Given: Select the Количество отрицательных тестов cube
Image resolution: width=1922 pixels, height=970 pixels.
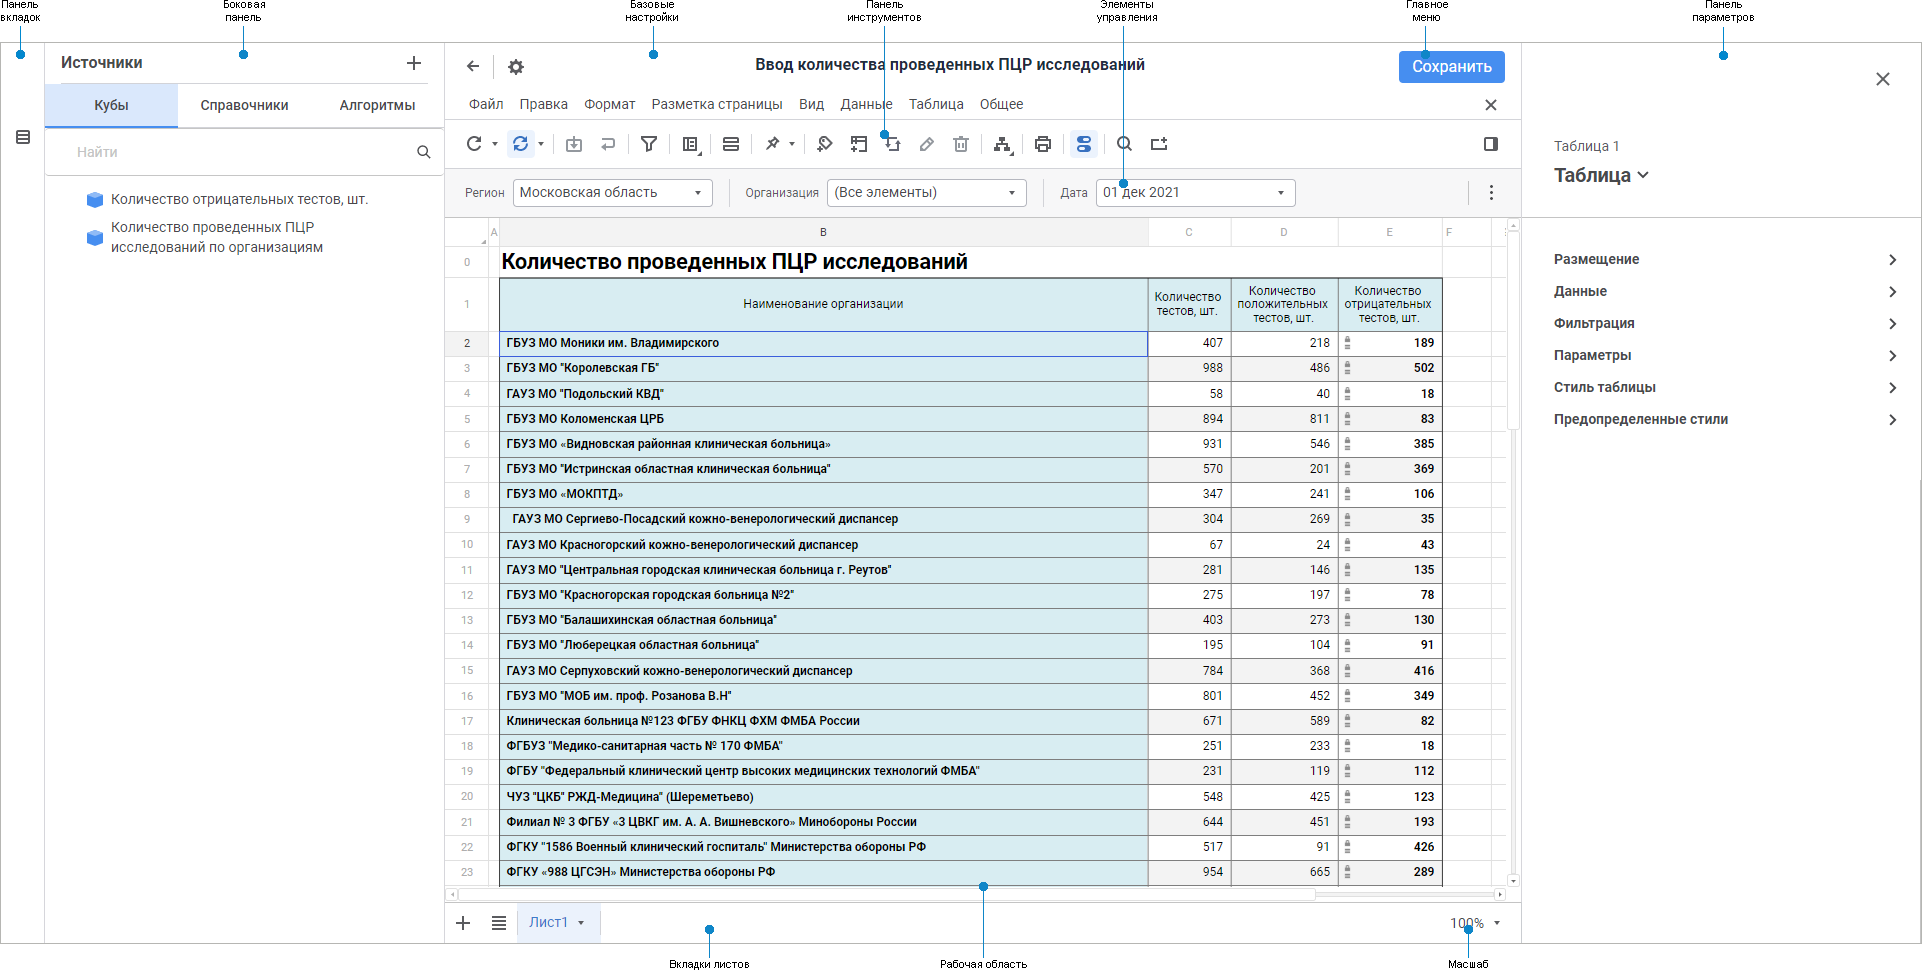Looking at the screenshot, I should 239,200.
